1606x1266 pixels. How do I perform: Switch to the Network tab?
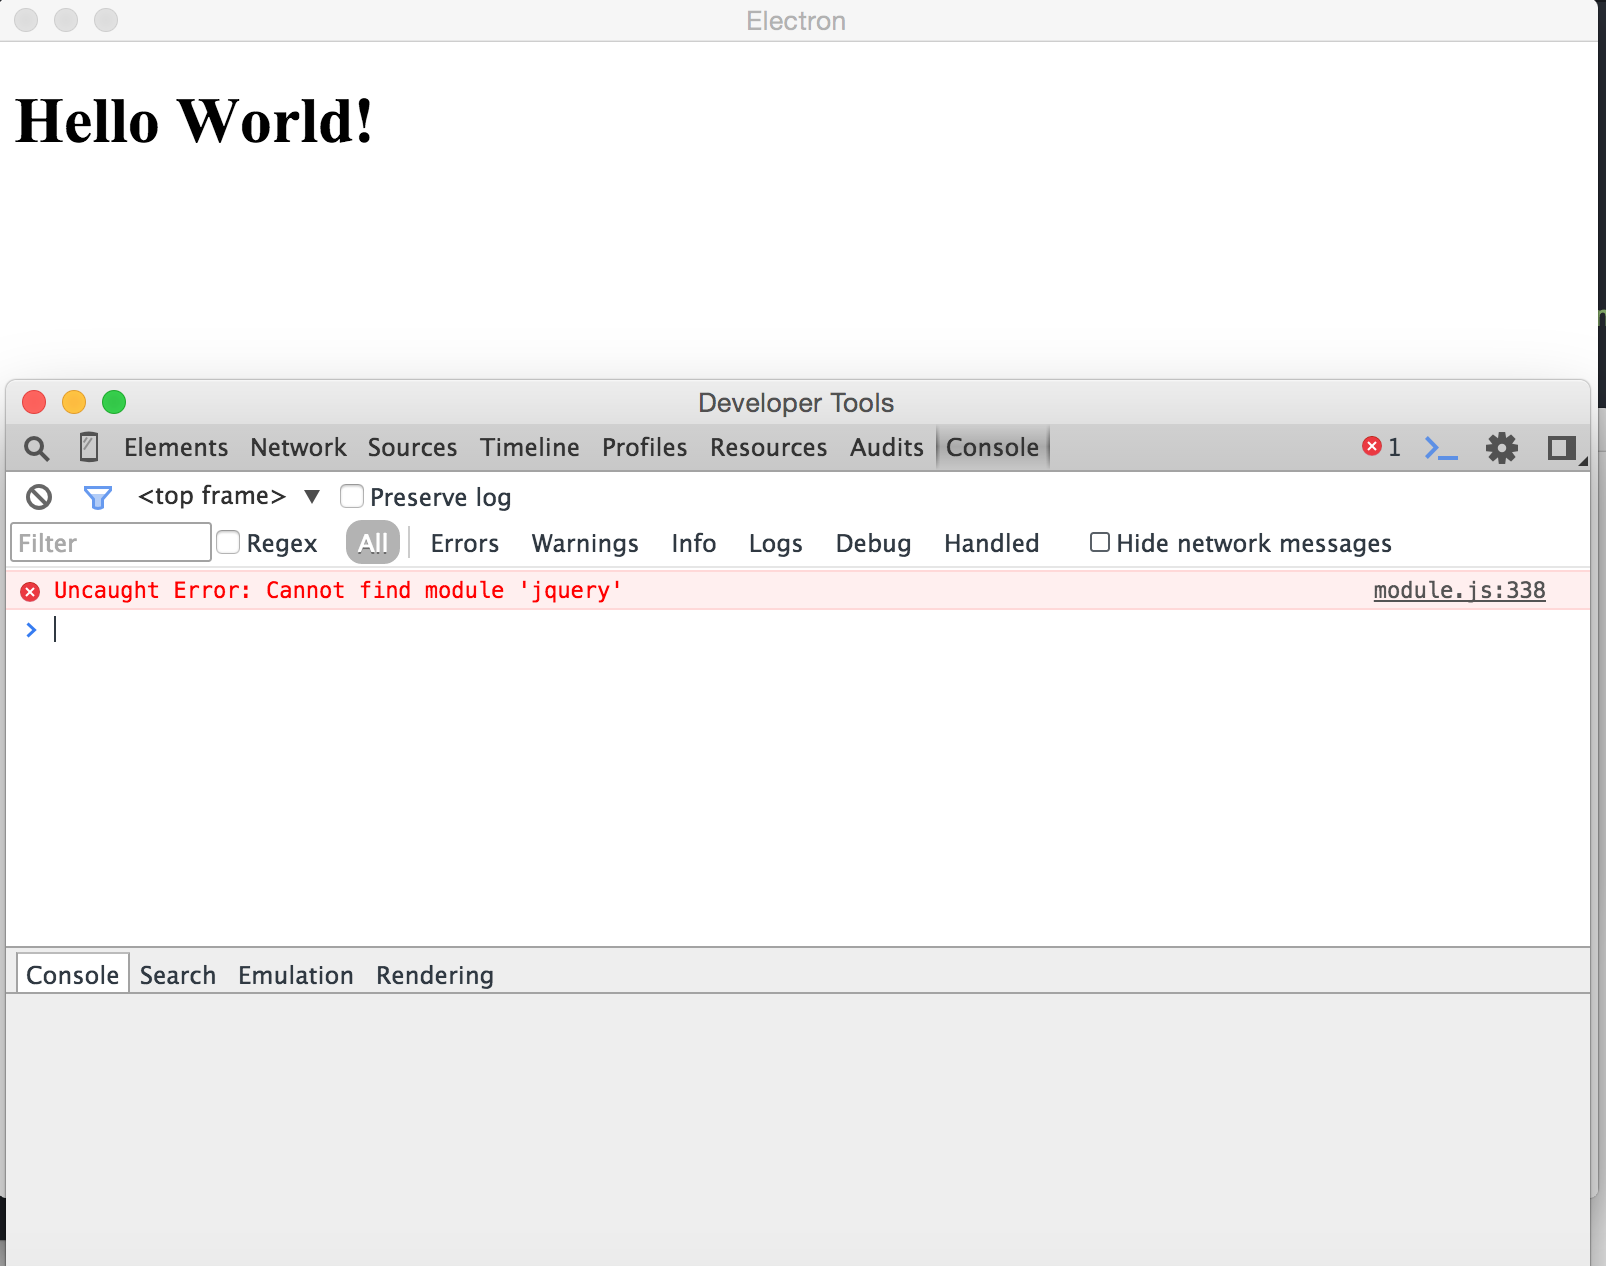click(x=298, y=447)
